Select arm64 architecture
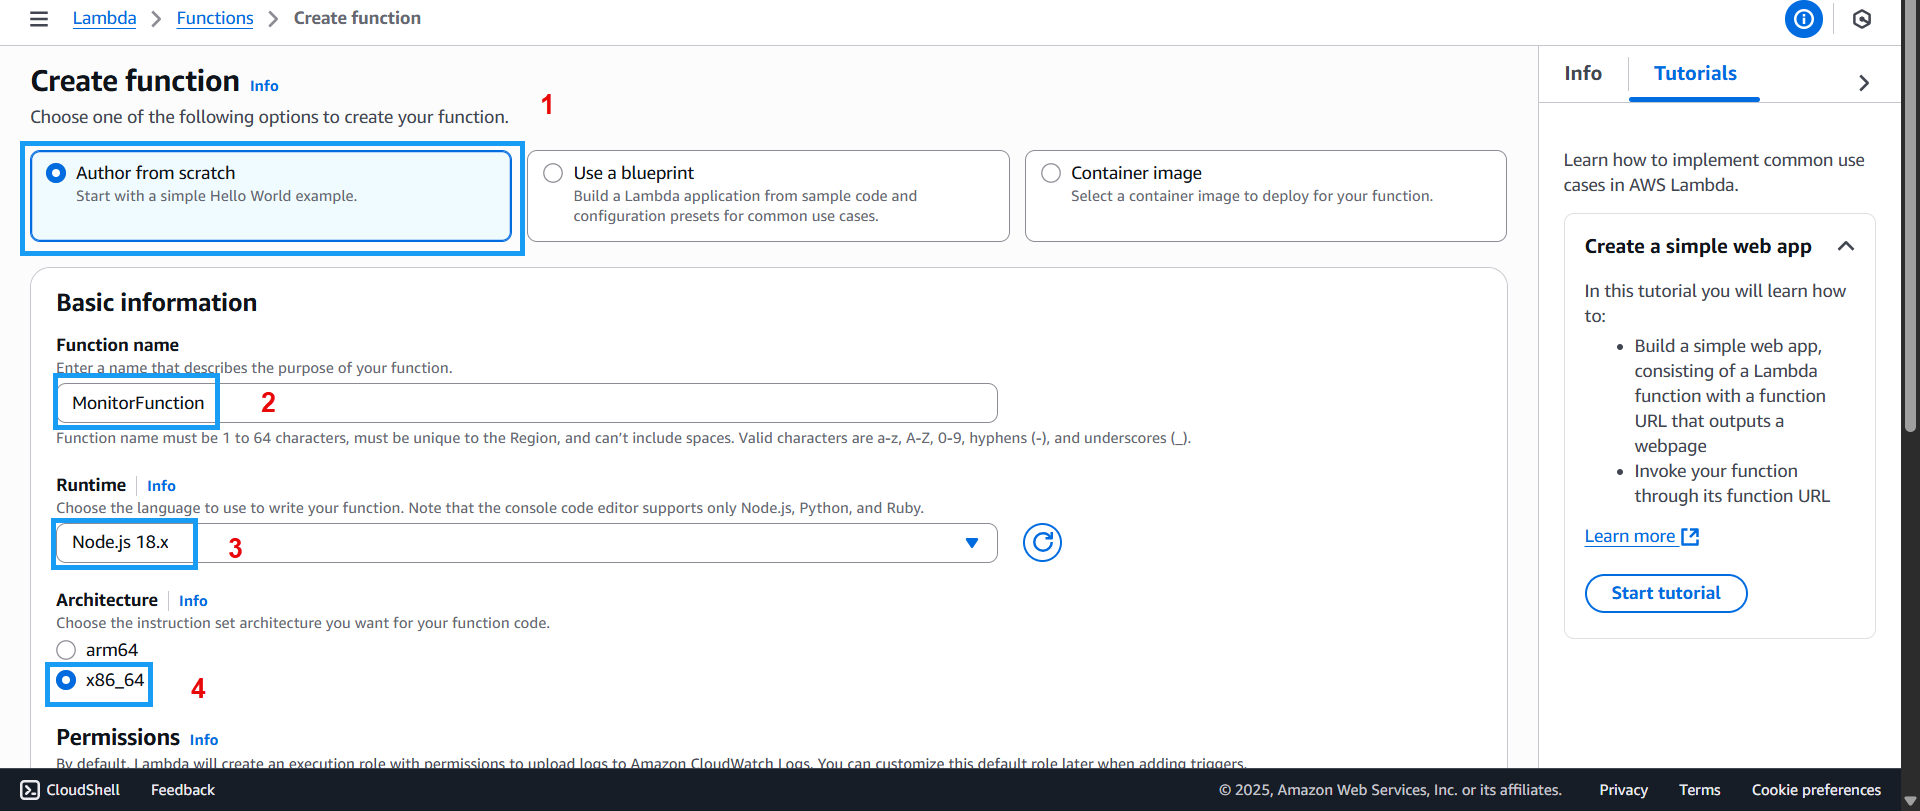 point(67,650)
